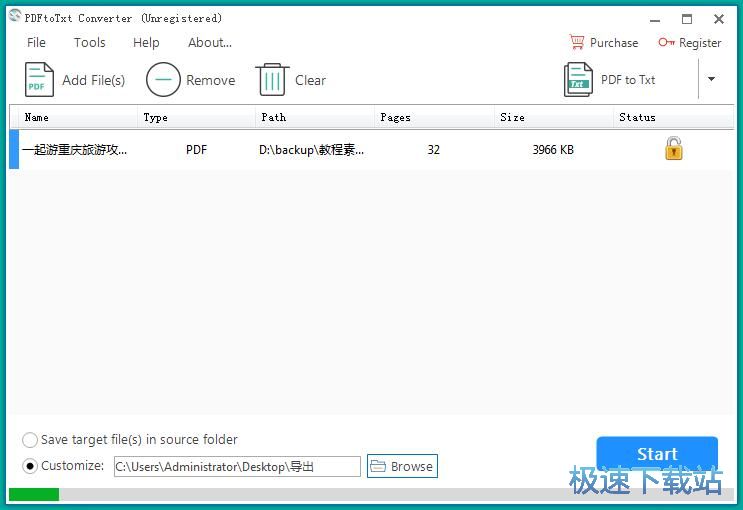Viewport: 743px width, 510px height.
Task: Click the app logo in title bar
Action: click(x=15, y=16)
